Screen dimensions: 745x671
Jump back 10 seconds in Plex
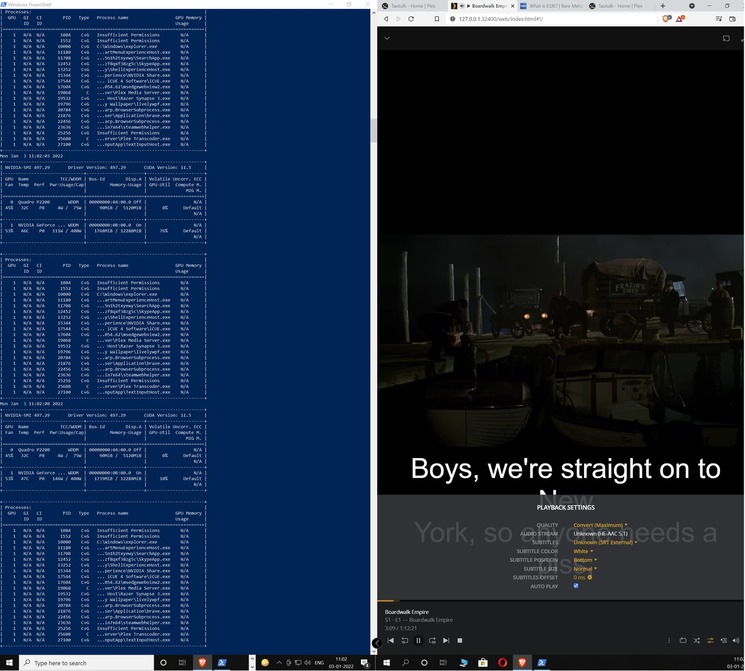point(404,641)
